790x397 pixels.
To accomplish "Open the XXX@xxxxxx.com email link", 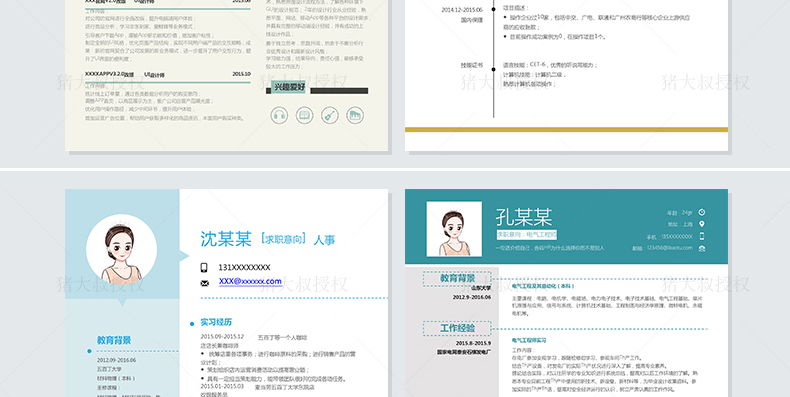I will click(x=250, y=281).
